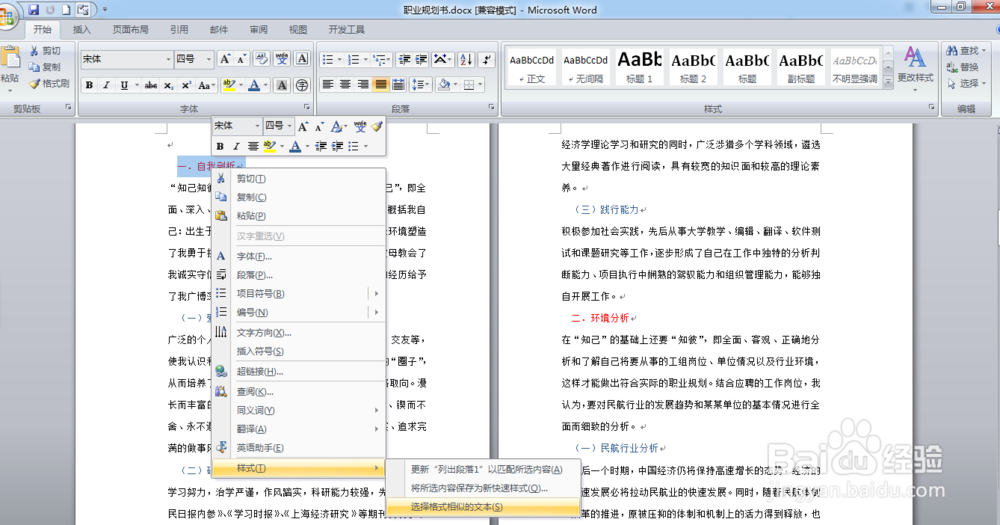Apply ribbon Character Border icon
Viewport: 1000px width, 525px height.
pos(302,59)
